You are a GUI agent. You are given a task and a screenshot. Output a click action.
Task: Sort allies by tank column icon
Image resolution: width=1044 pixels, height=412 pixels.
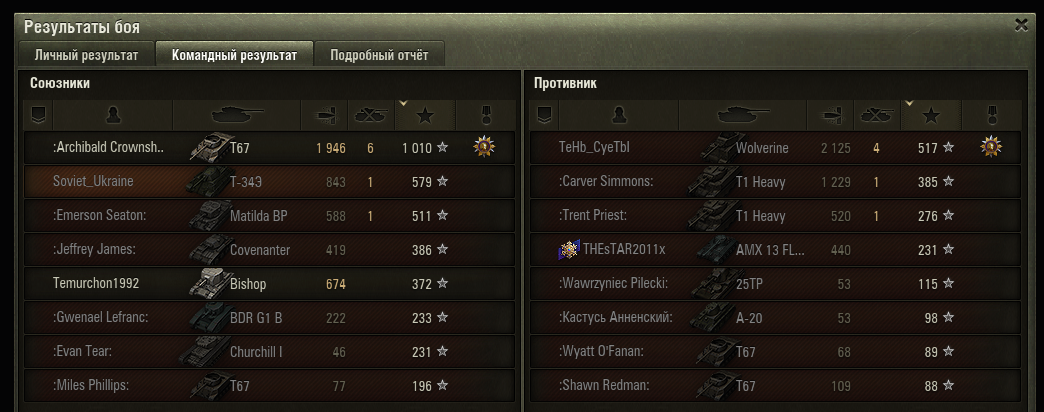(237, 115)
